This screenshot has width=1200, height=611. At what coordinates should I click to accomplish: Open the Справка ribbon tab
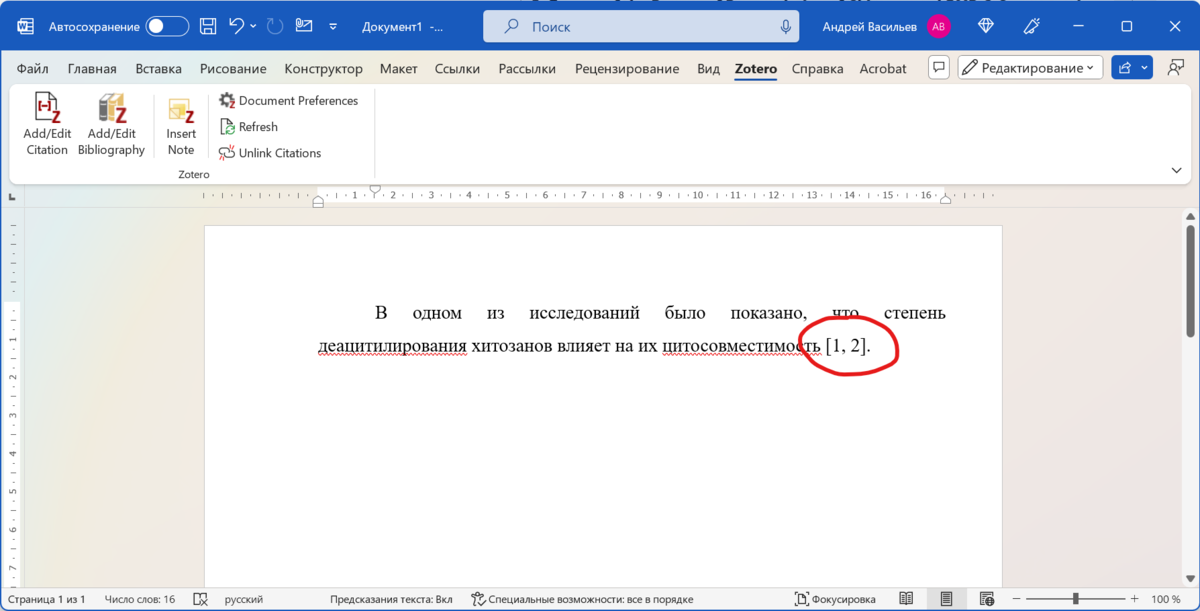(x=817, y=69)
